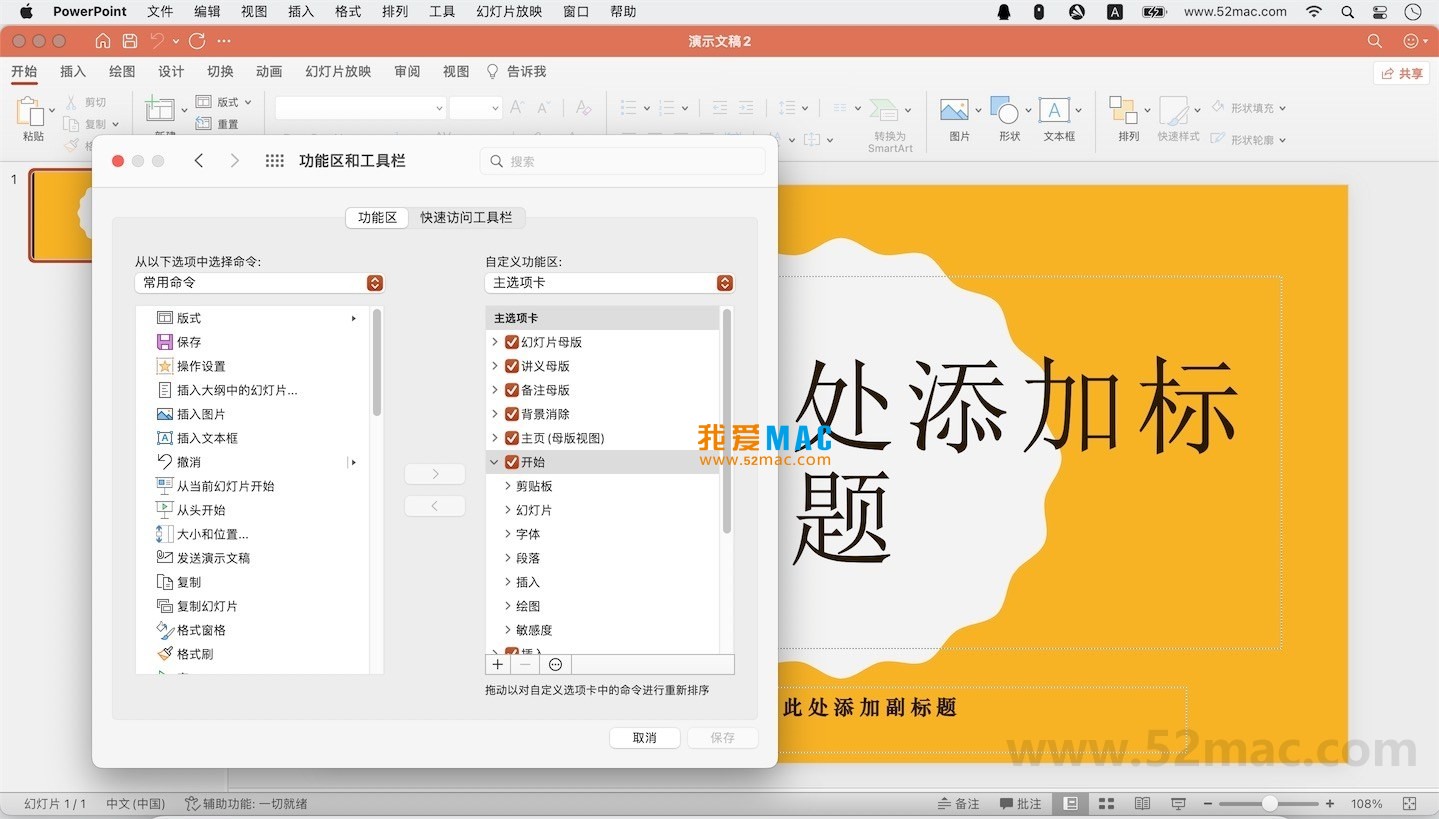Expand the 字体 group
The width and height of the screenshot is (1439, 819).
pyautogui.click(x=508, y=534)
